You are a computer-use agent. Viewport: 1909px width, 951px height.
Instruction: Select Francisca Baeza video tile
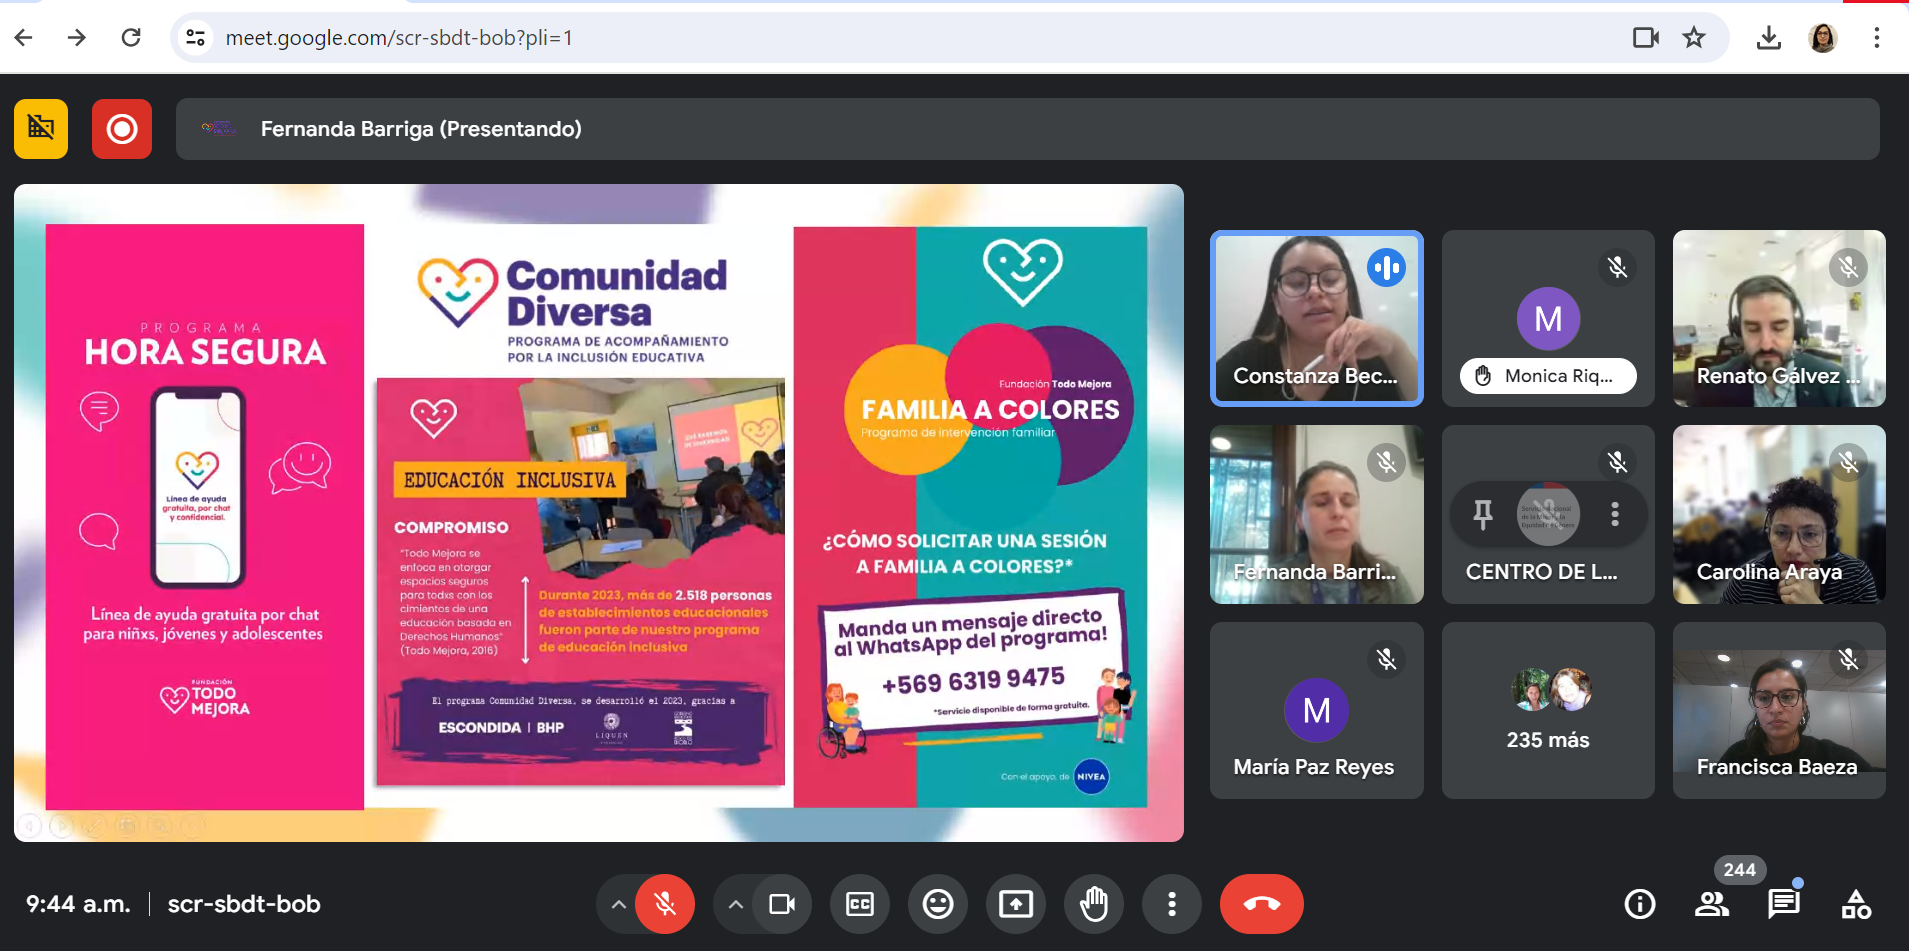click(1779, 710)
